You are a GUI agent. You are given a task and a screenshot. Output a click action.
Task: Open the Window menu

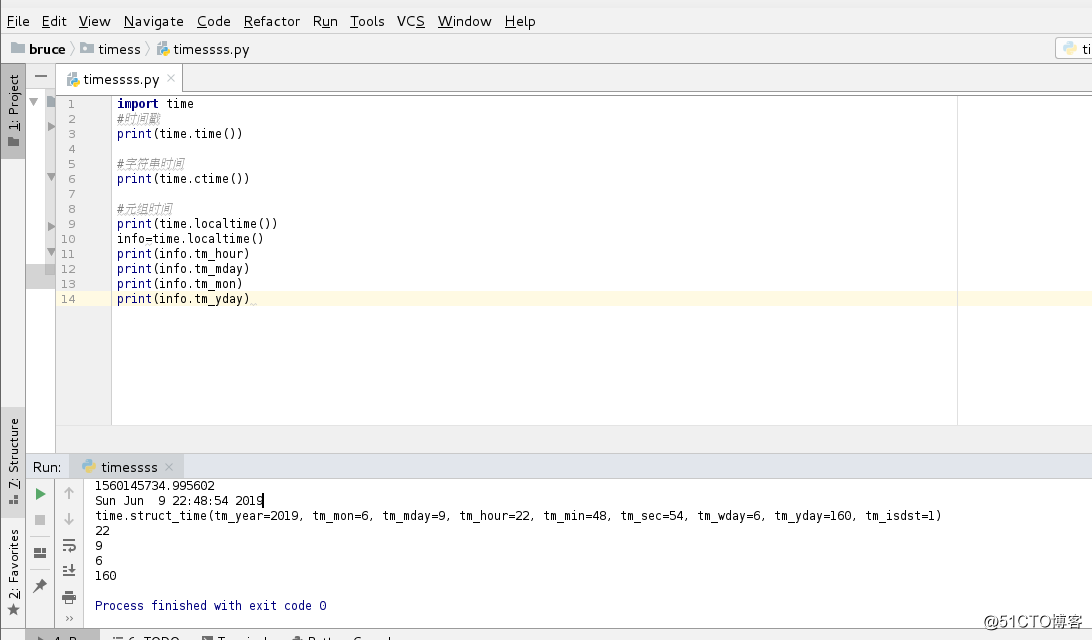(x=465, y=22)
